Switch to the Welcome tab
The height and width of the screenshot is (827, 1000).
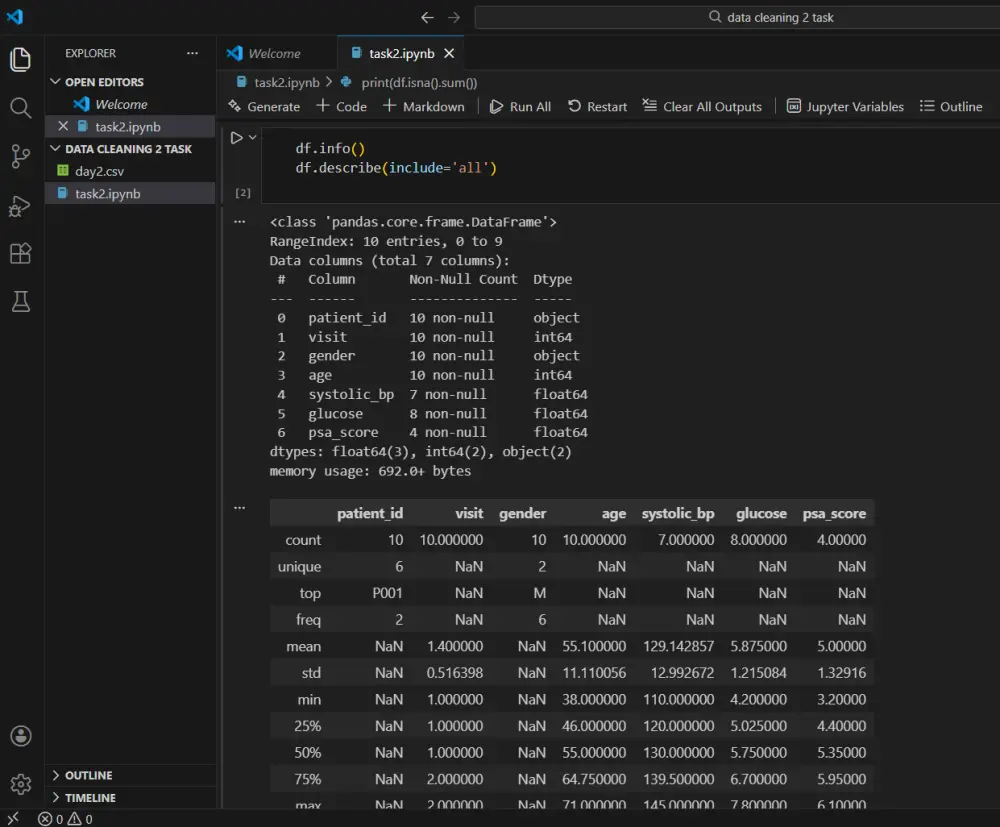[x=274, y=53]
